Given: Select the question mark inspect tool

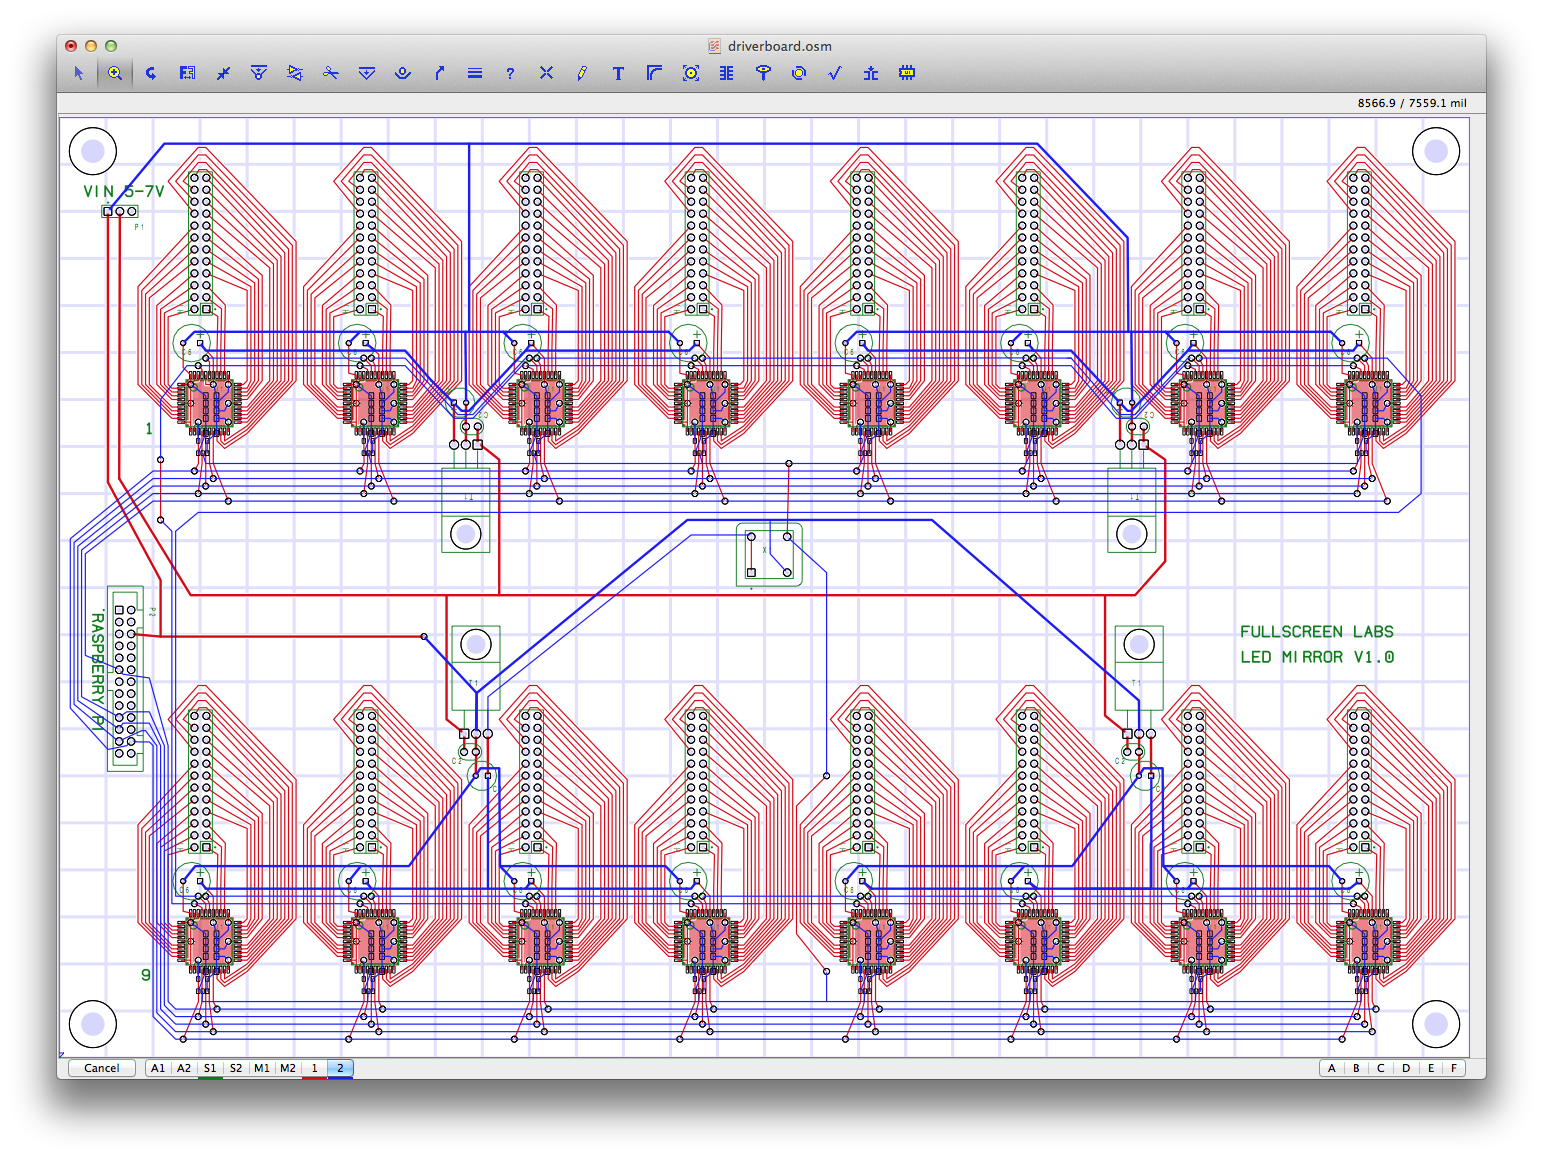Looking at the screenshot, I should pos(510,73).
